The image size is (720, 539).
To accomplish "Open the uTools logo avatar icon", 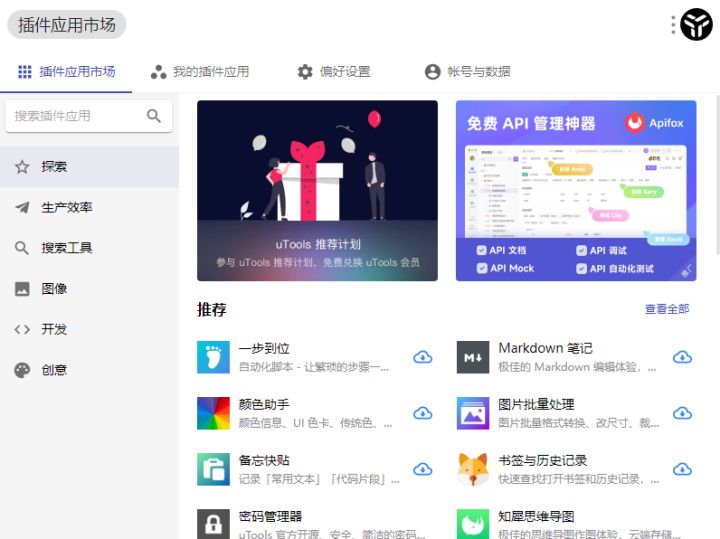I will (696, 24).
